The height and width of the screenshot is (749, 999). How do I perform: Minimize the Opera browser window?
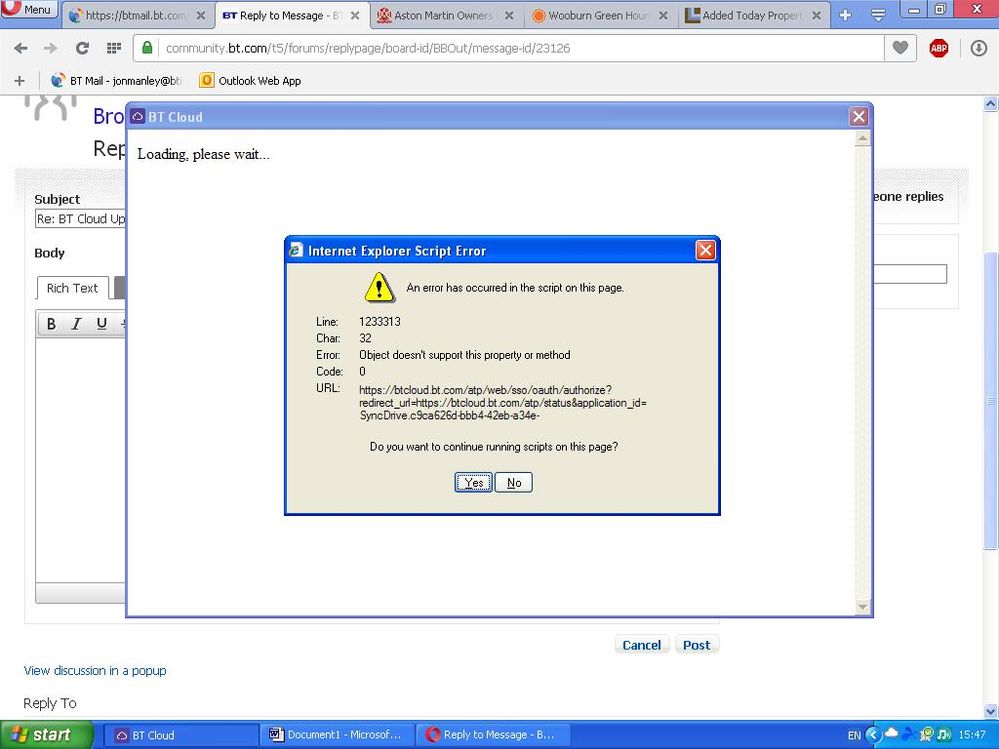point(914,10)
